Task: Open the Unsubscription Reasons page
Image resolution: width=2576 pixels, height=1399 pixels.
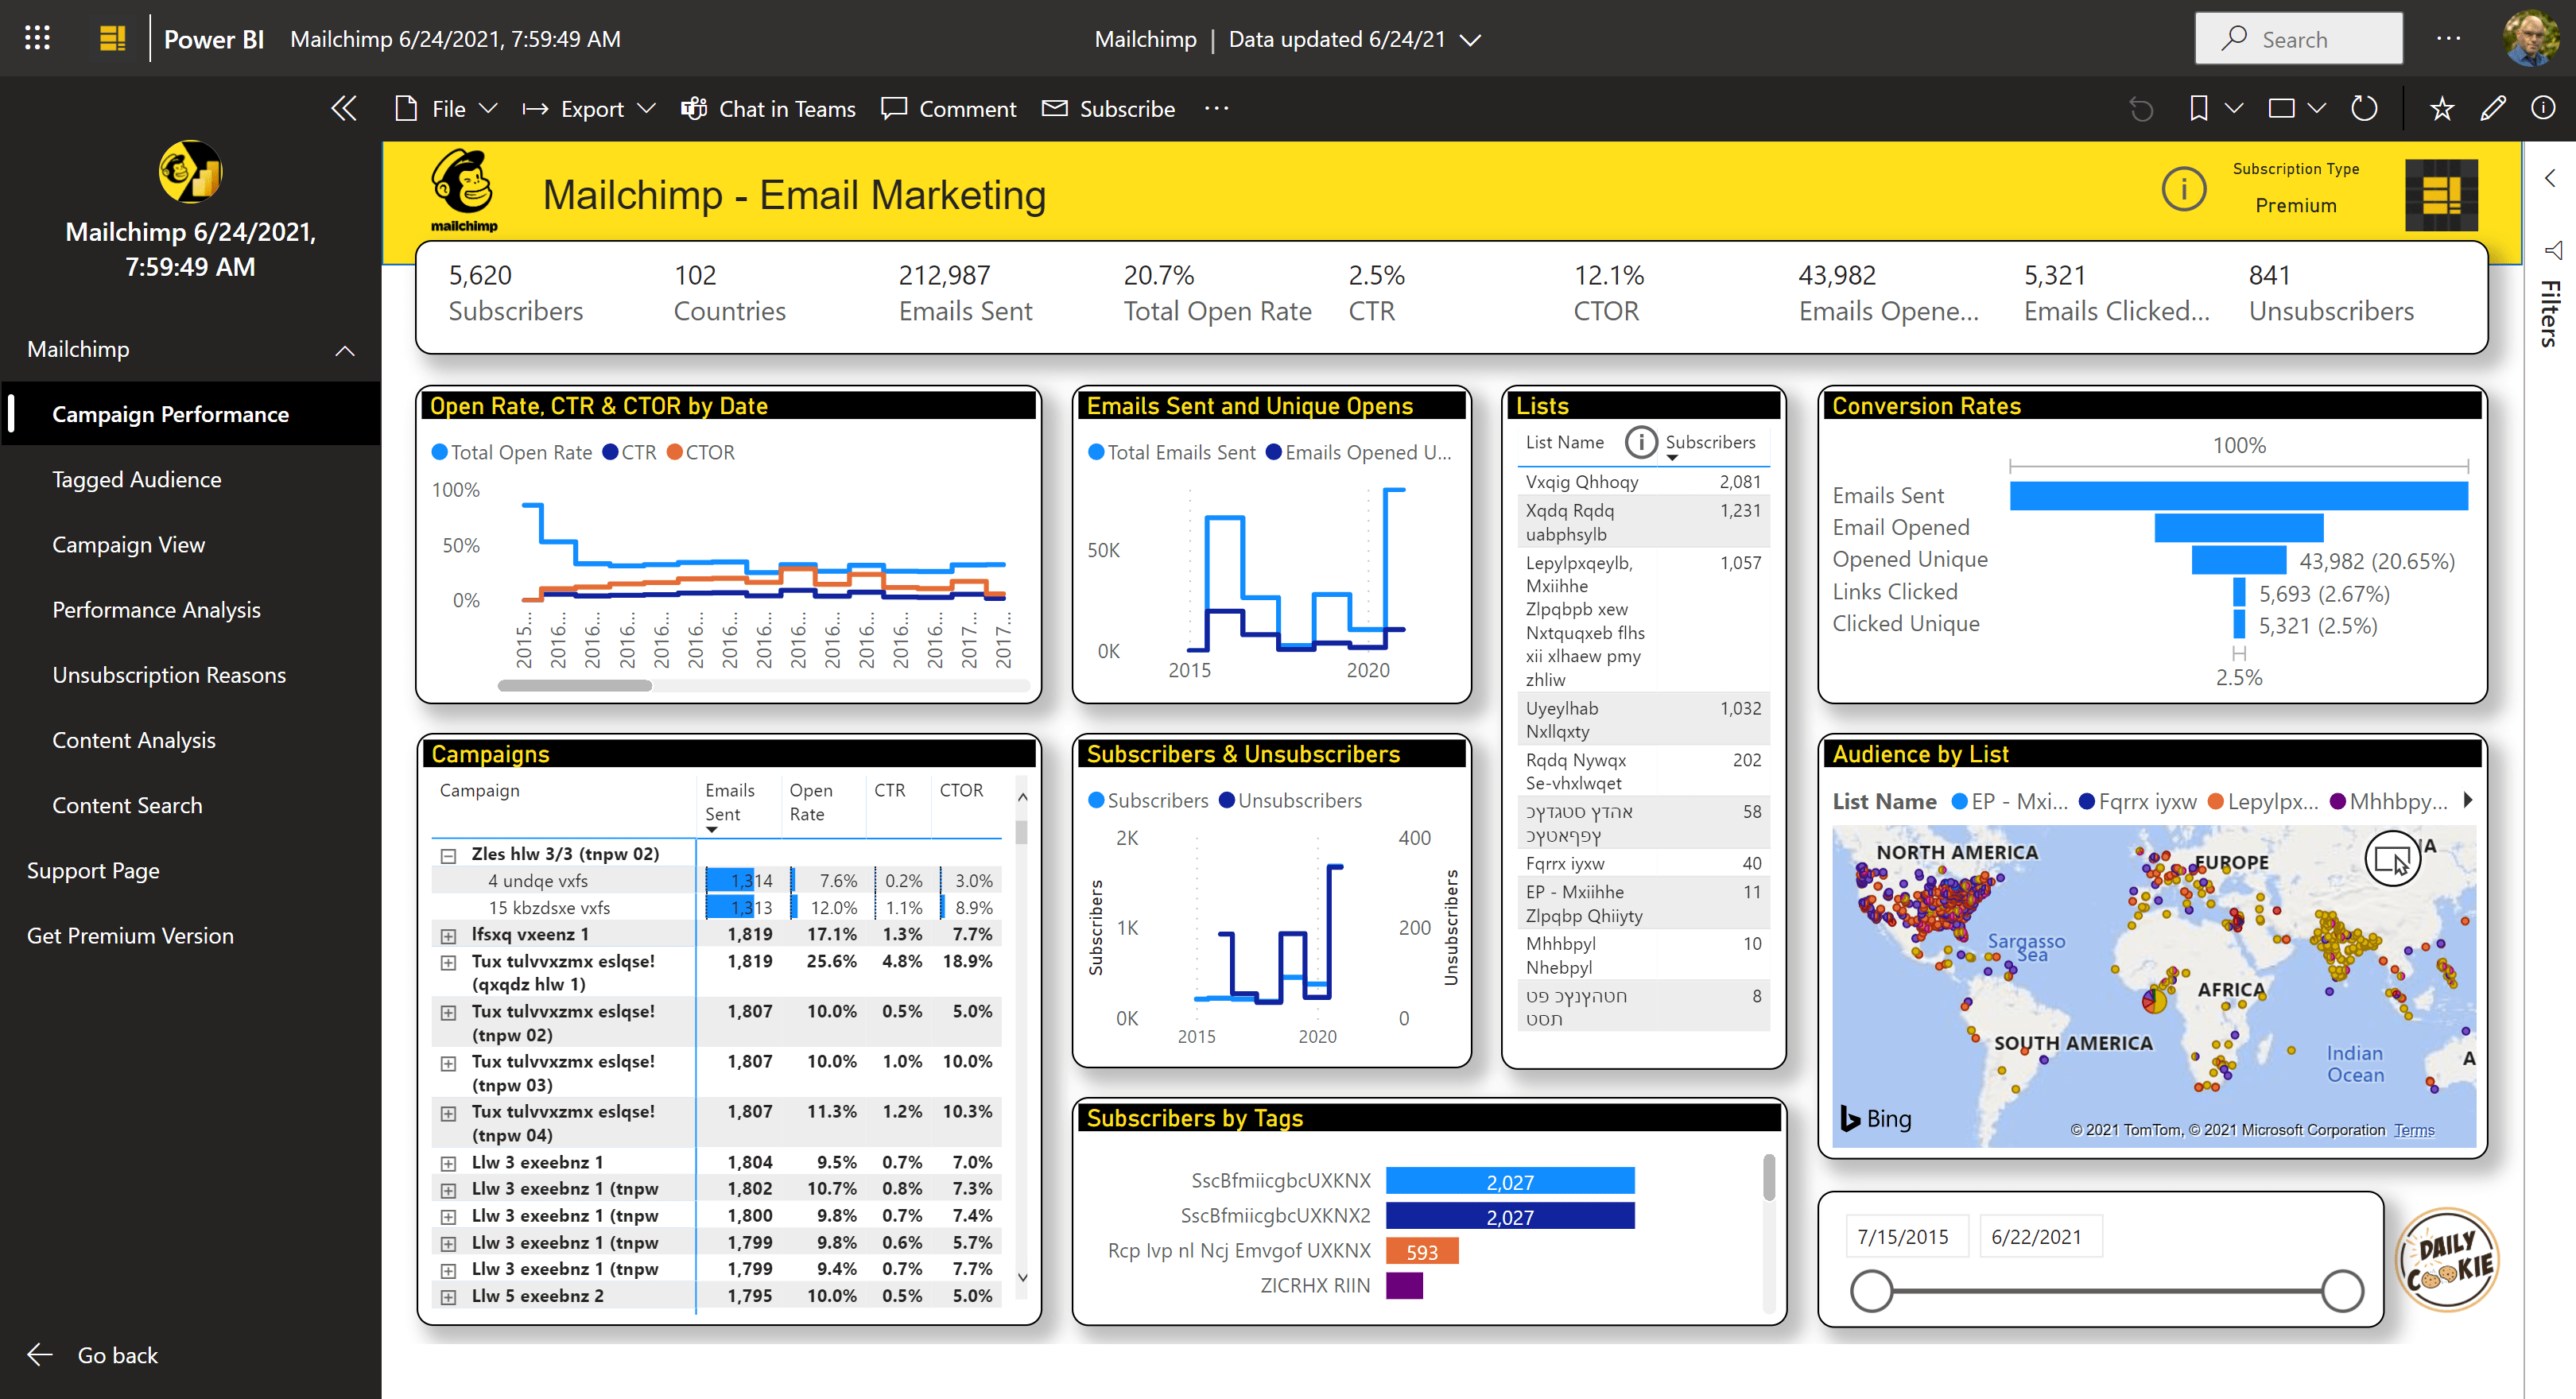Action: click(169, 675)
